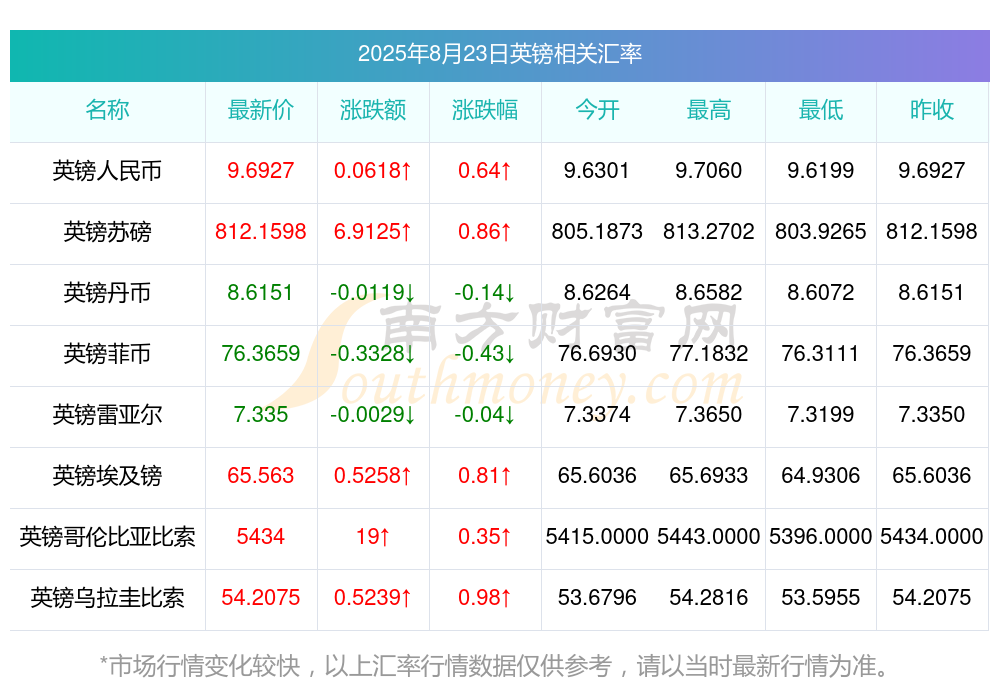Viewport: 1000px width, 698px height.
Task: Click the 英镑埃及镑 row name
Action: [x=107, y=476]
